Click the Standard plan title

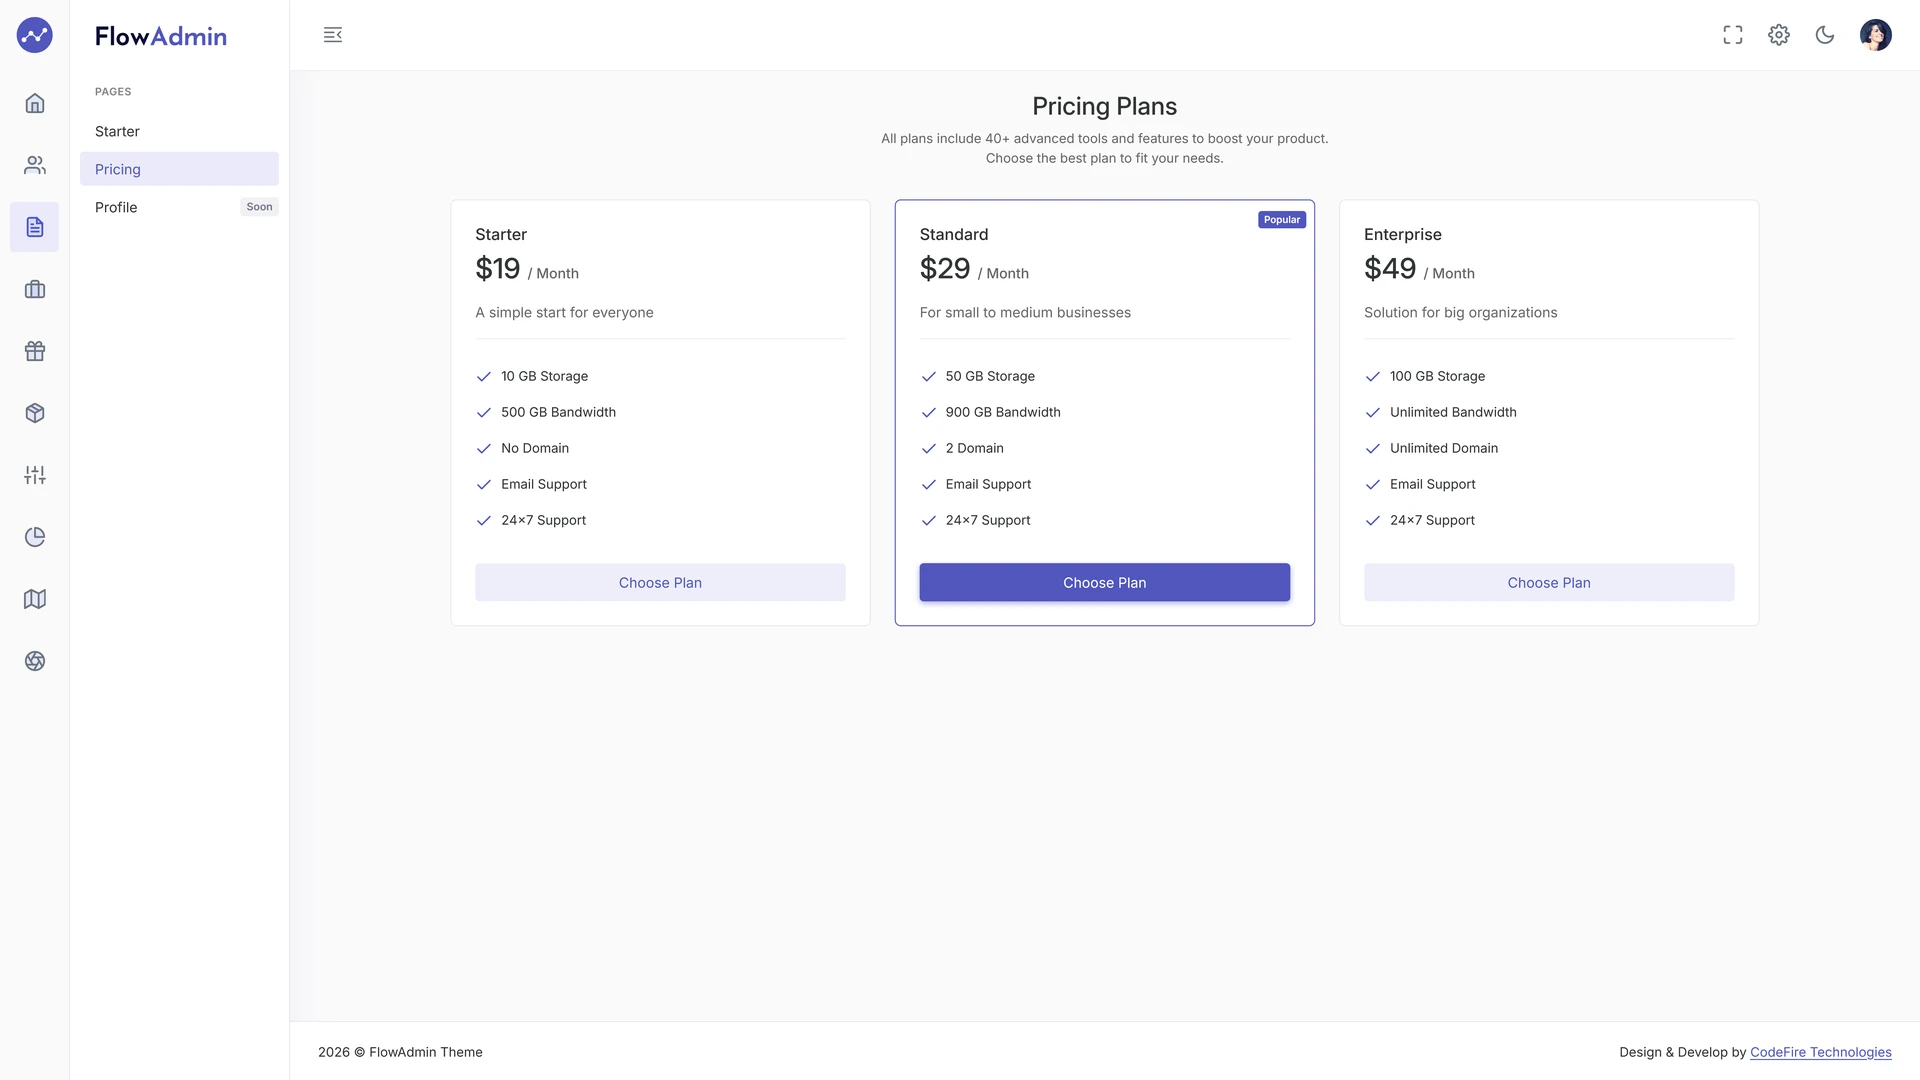[954, 234]
